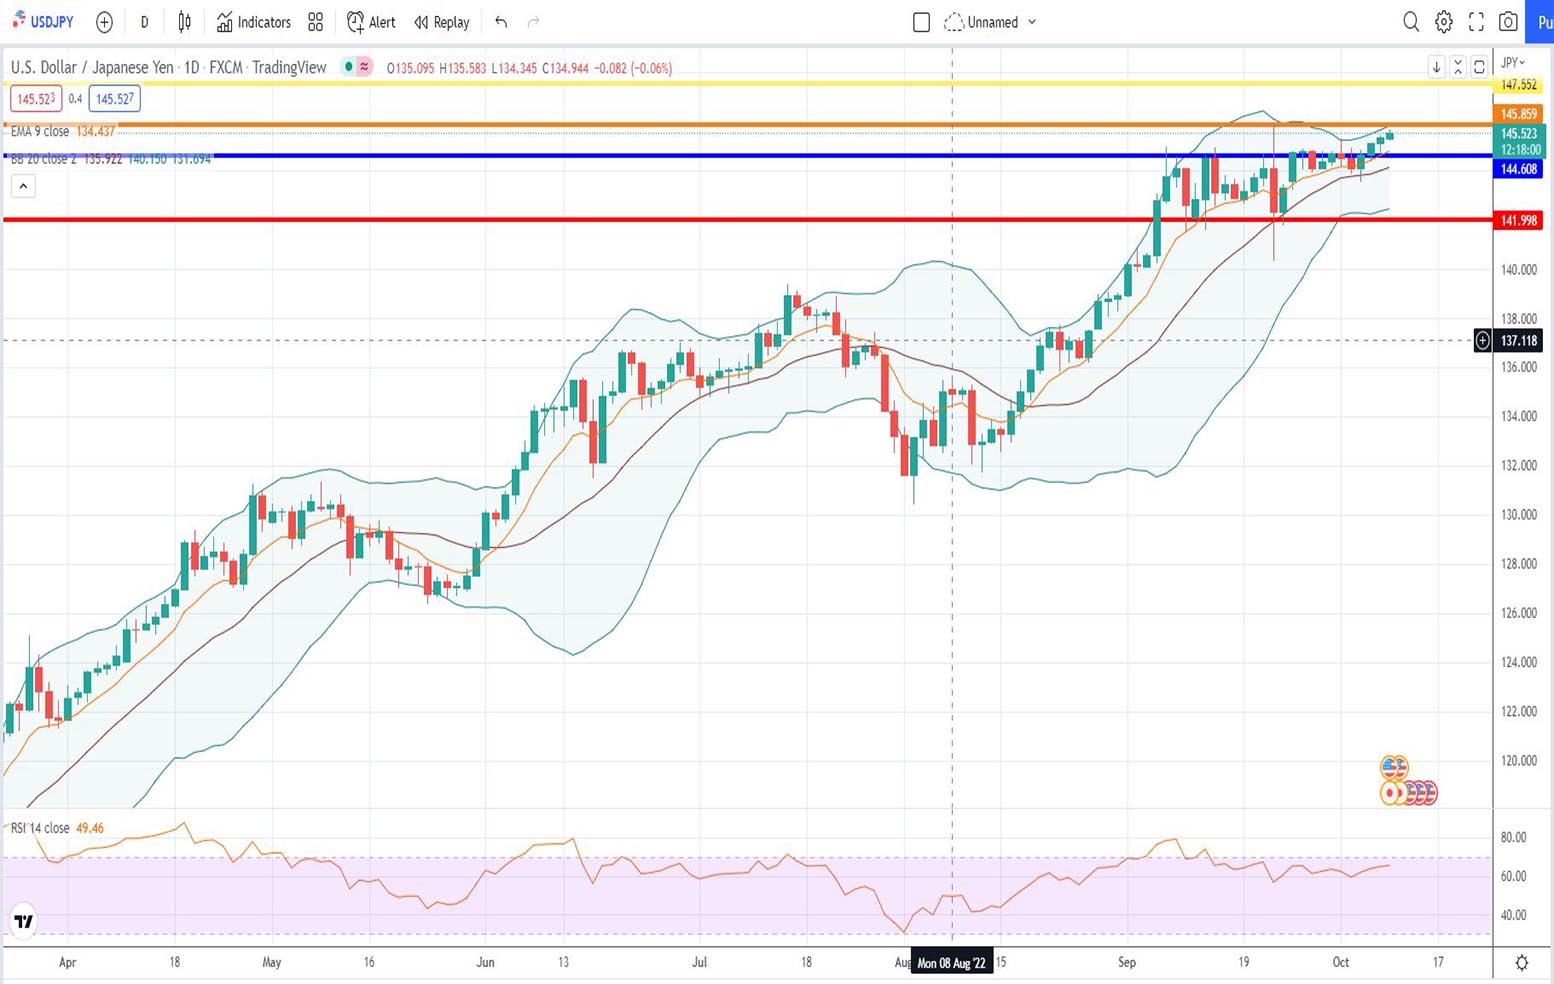Click the red 141.998 price level label
The height and width of the screenshot is (984, 1554).
[x=1517, y=220]
